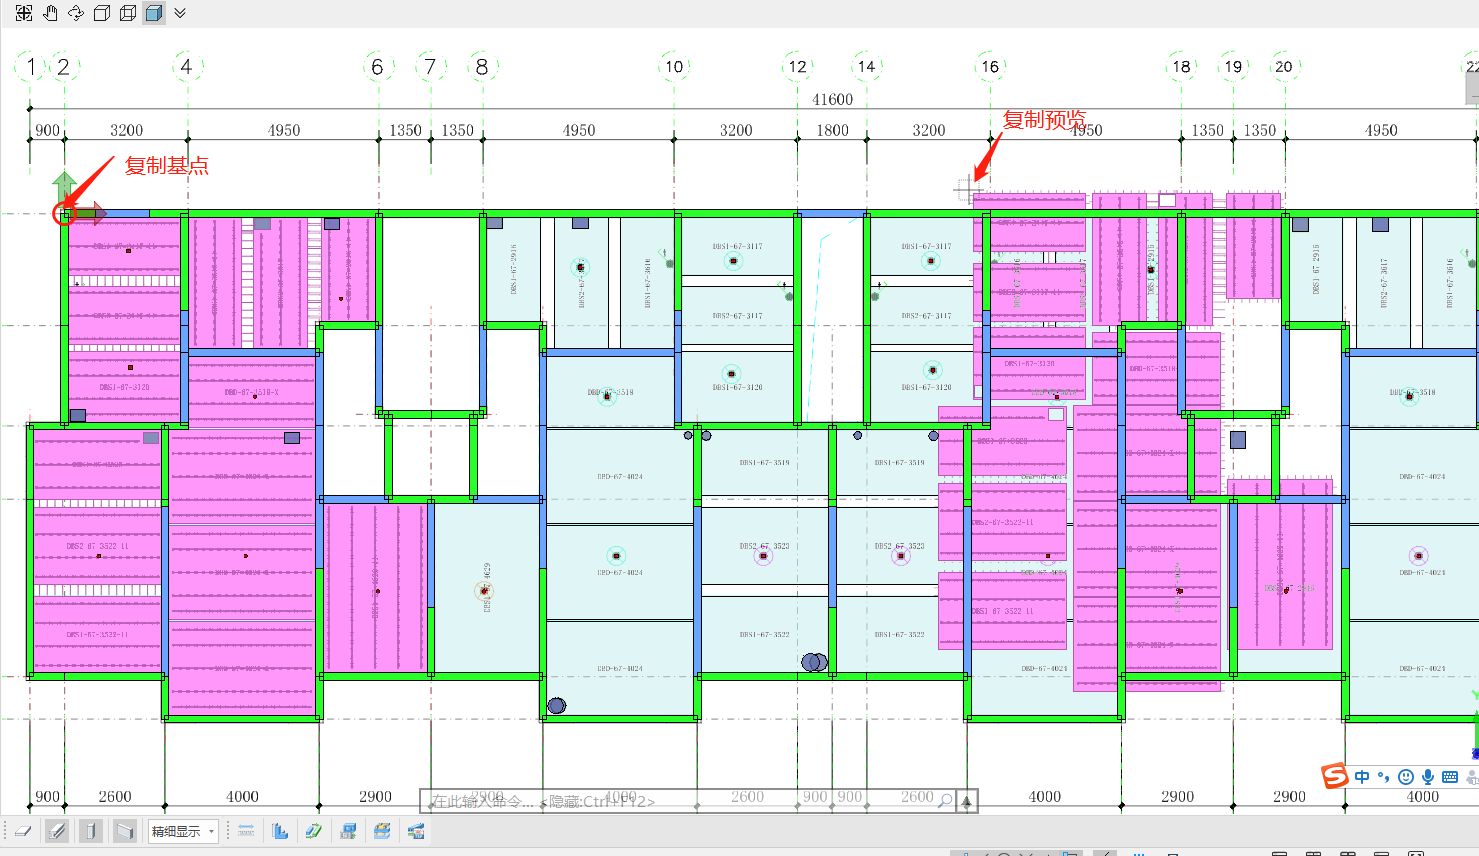The height and width of the screenshot is (856, 1479).
Task: Click the last bottom-toolbar model icon
Action: click(x=416, y=831)
